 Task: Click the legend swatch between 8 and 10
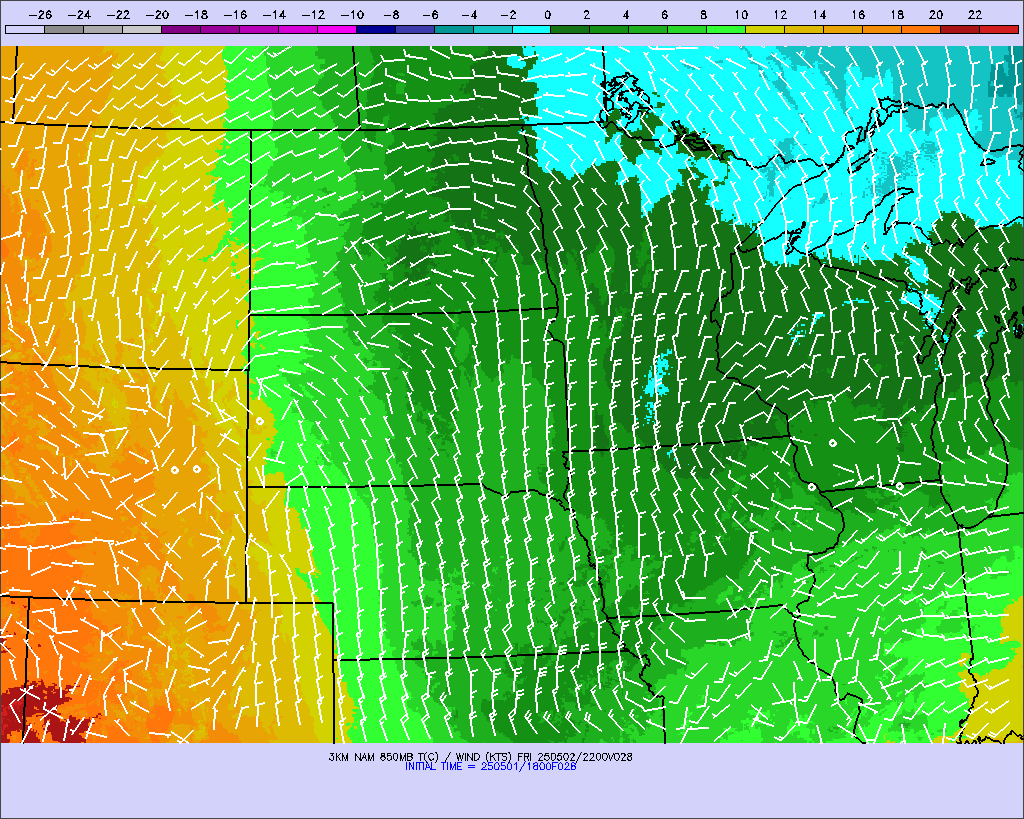point(726,29)
